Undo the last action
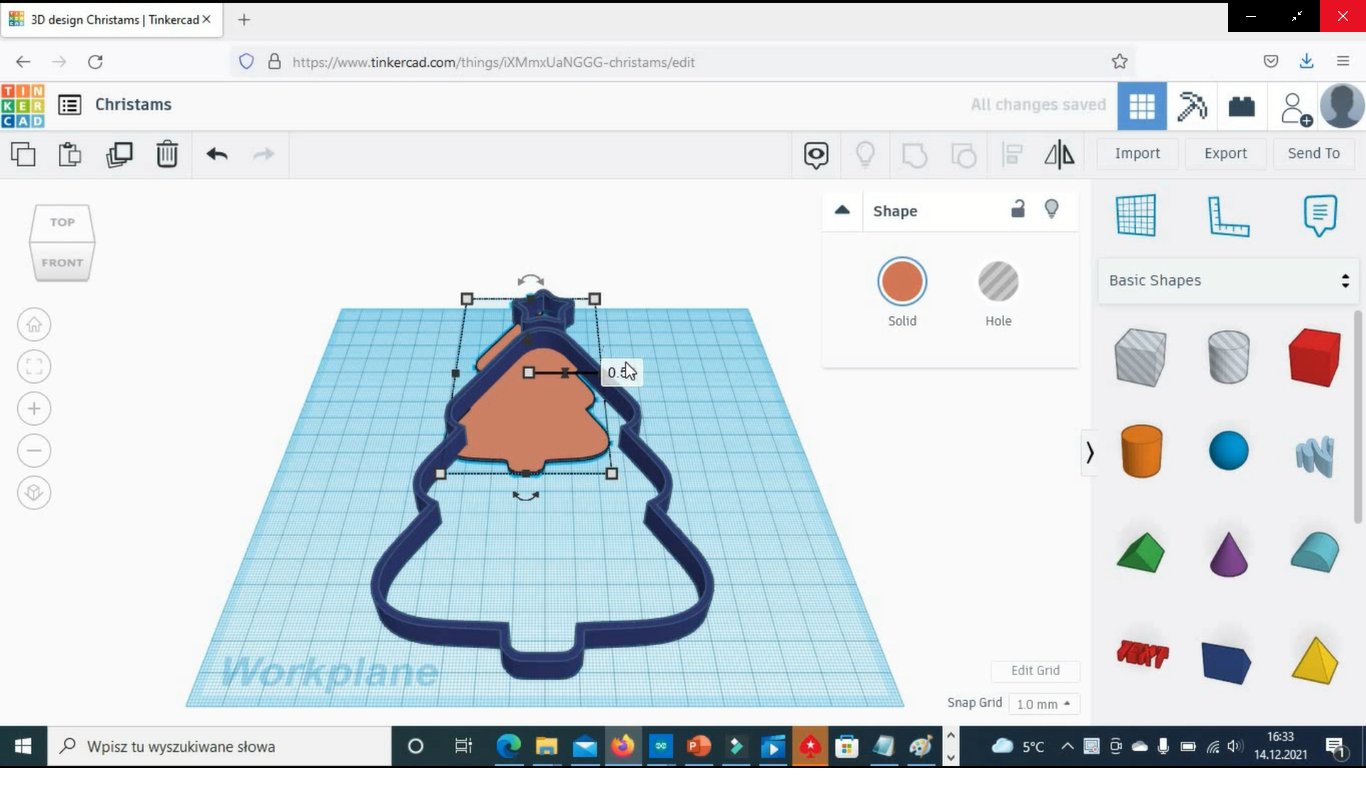The height and width of the screenshot is (799, 1366). pyautogui.click(x=217, y=154)
